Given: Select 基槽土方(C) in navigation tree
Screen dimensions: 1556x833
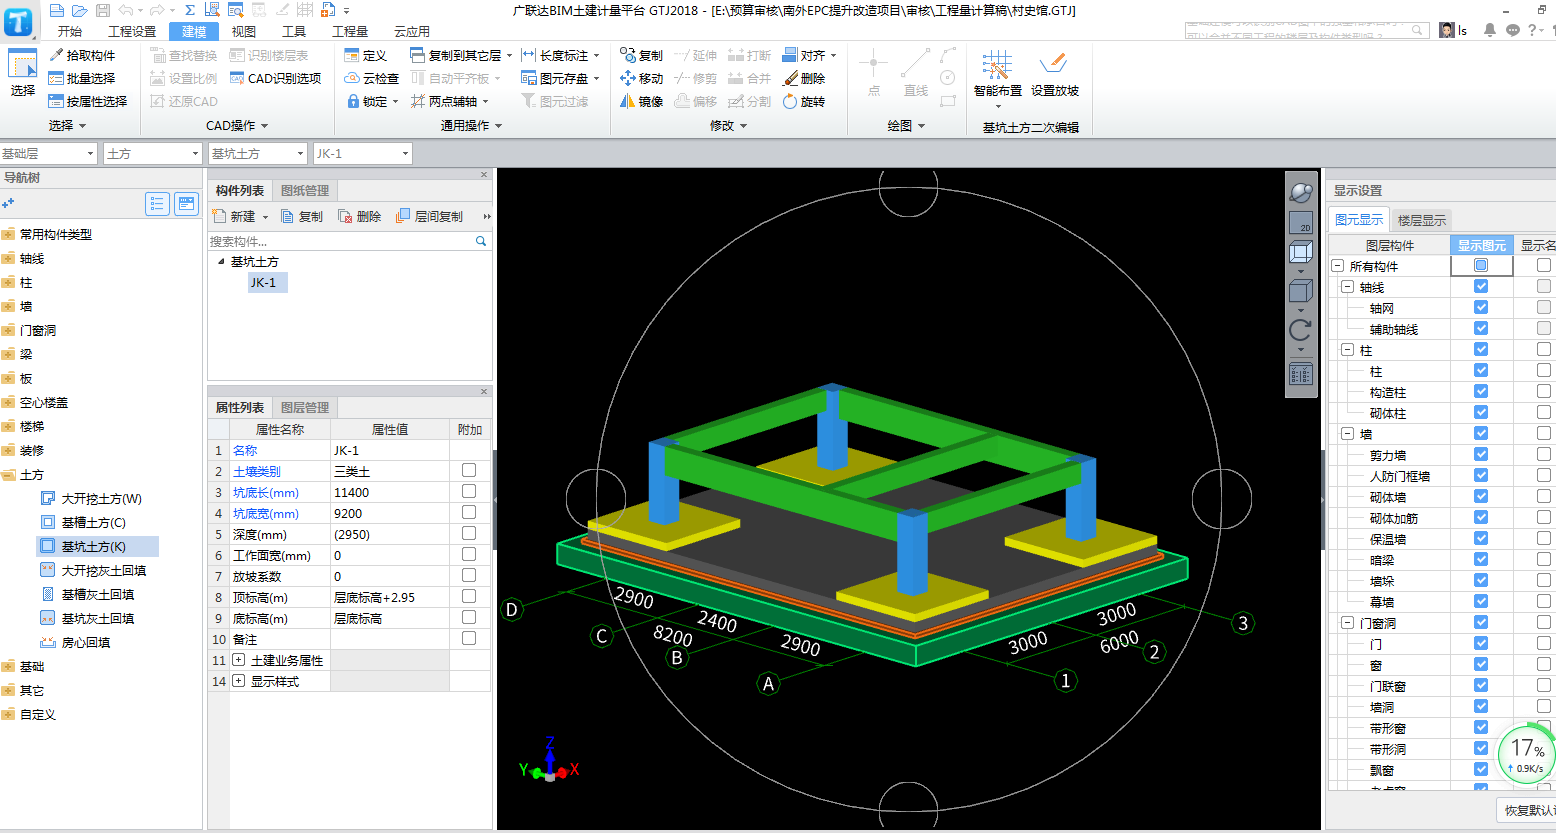Looking at the screenshot, I should tap(93, 522).
